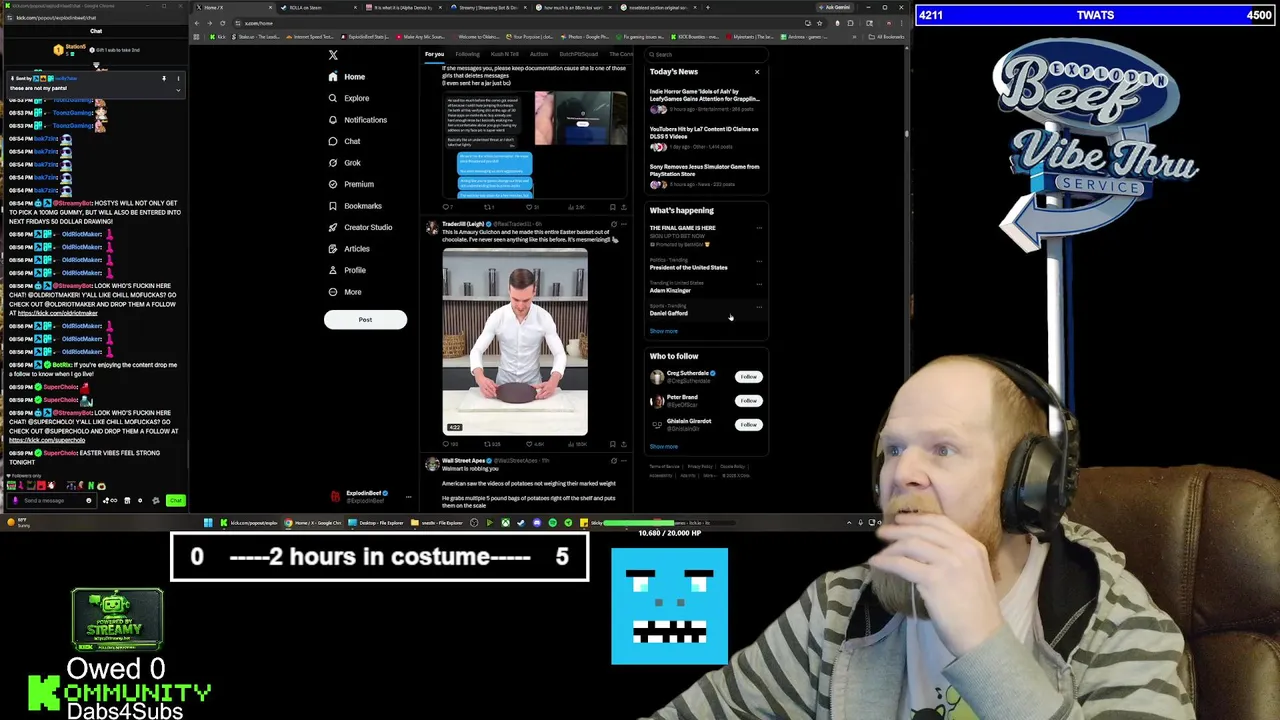The width and height of the screenshot is (1280, 720).
Task: Open Discord from the taskbar
Action: (537, 522)
